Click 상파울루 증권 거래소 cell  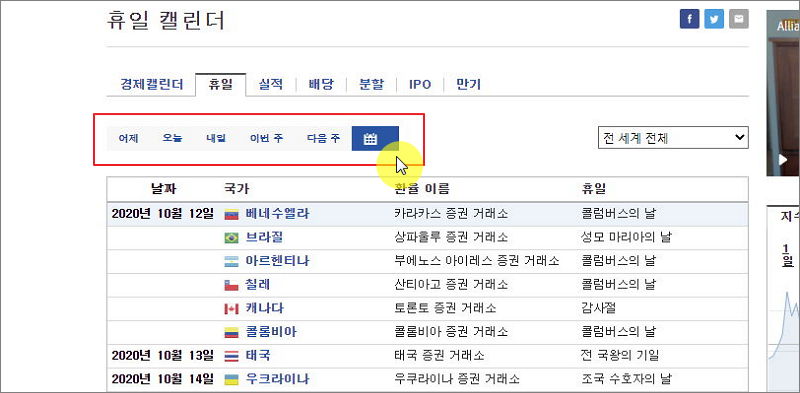(x=451, y=238)
